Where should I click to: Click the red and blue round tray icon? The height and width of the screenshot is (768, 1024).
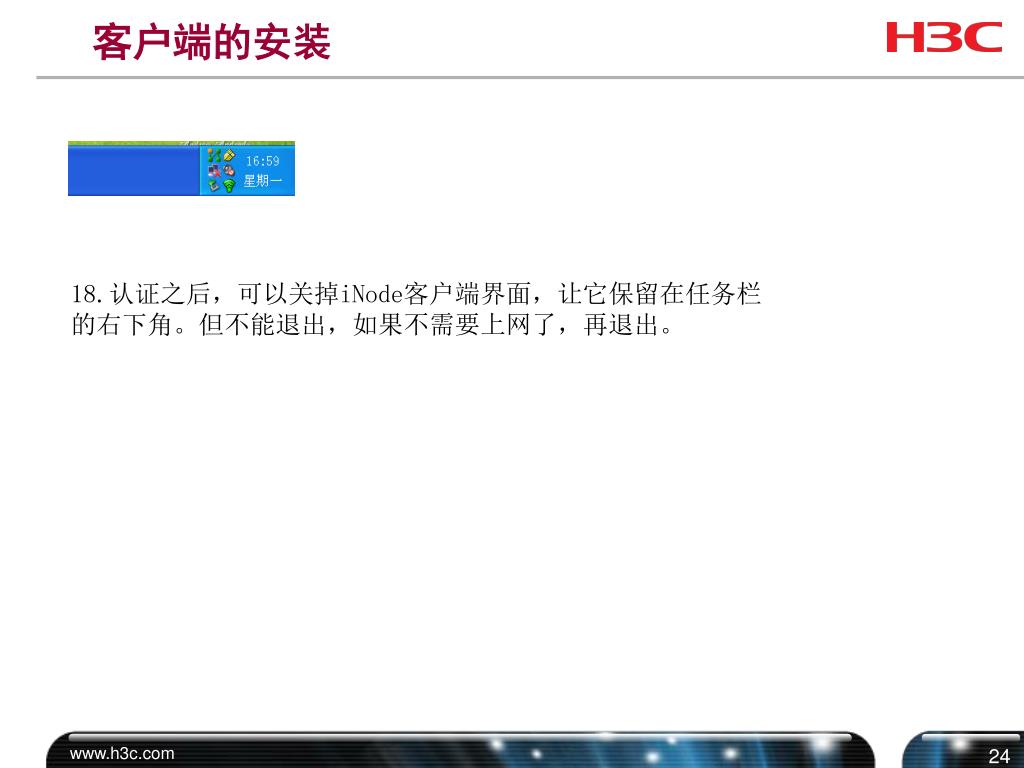pyautogui.click(x=229, y=170)
